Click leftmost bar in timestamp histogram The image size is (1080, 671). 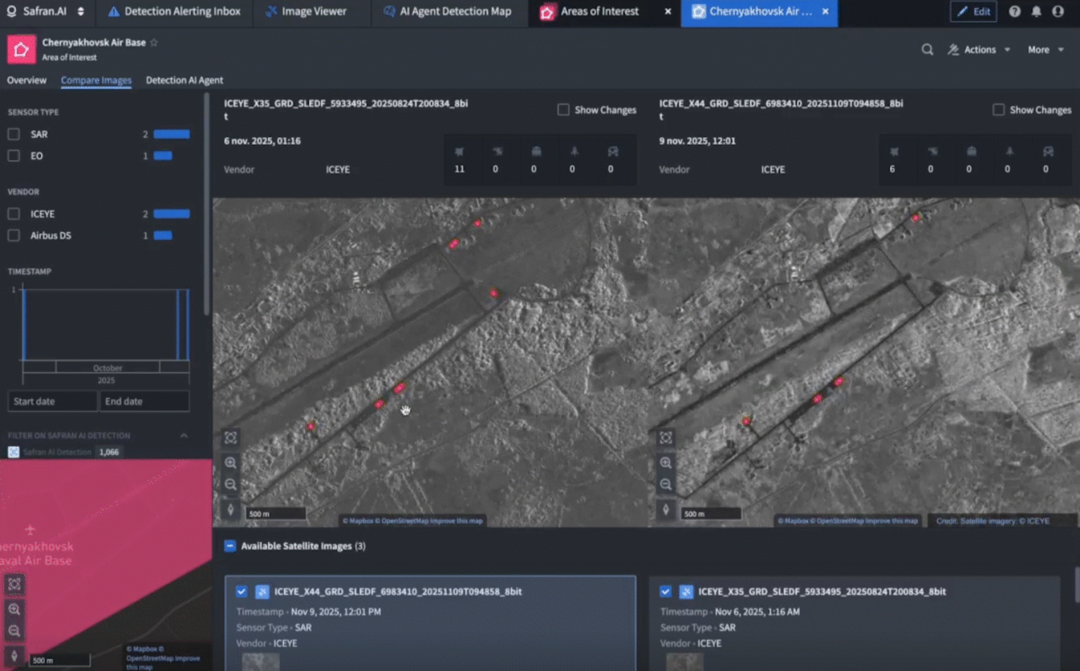(24, 324)
